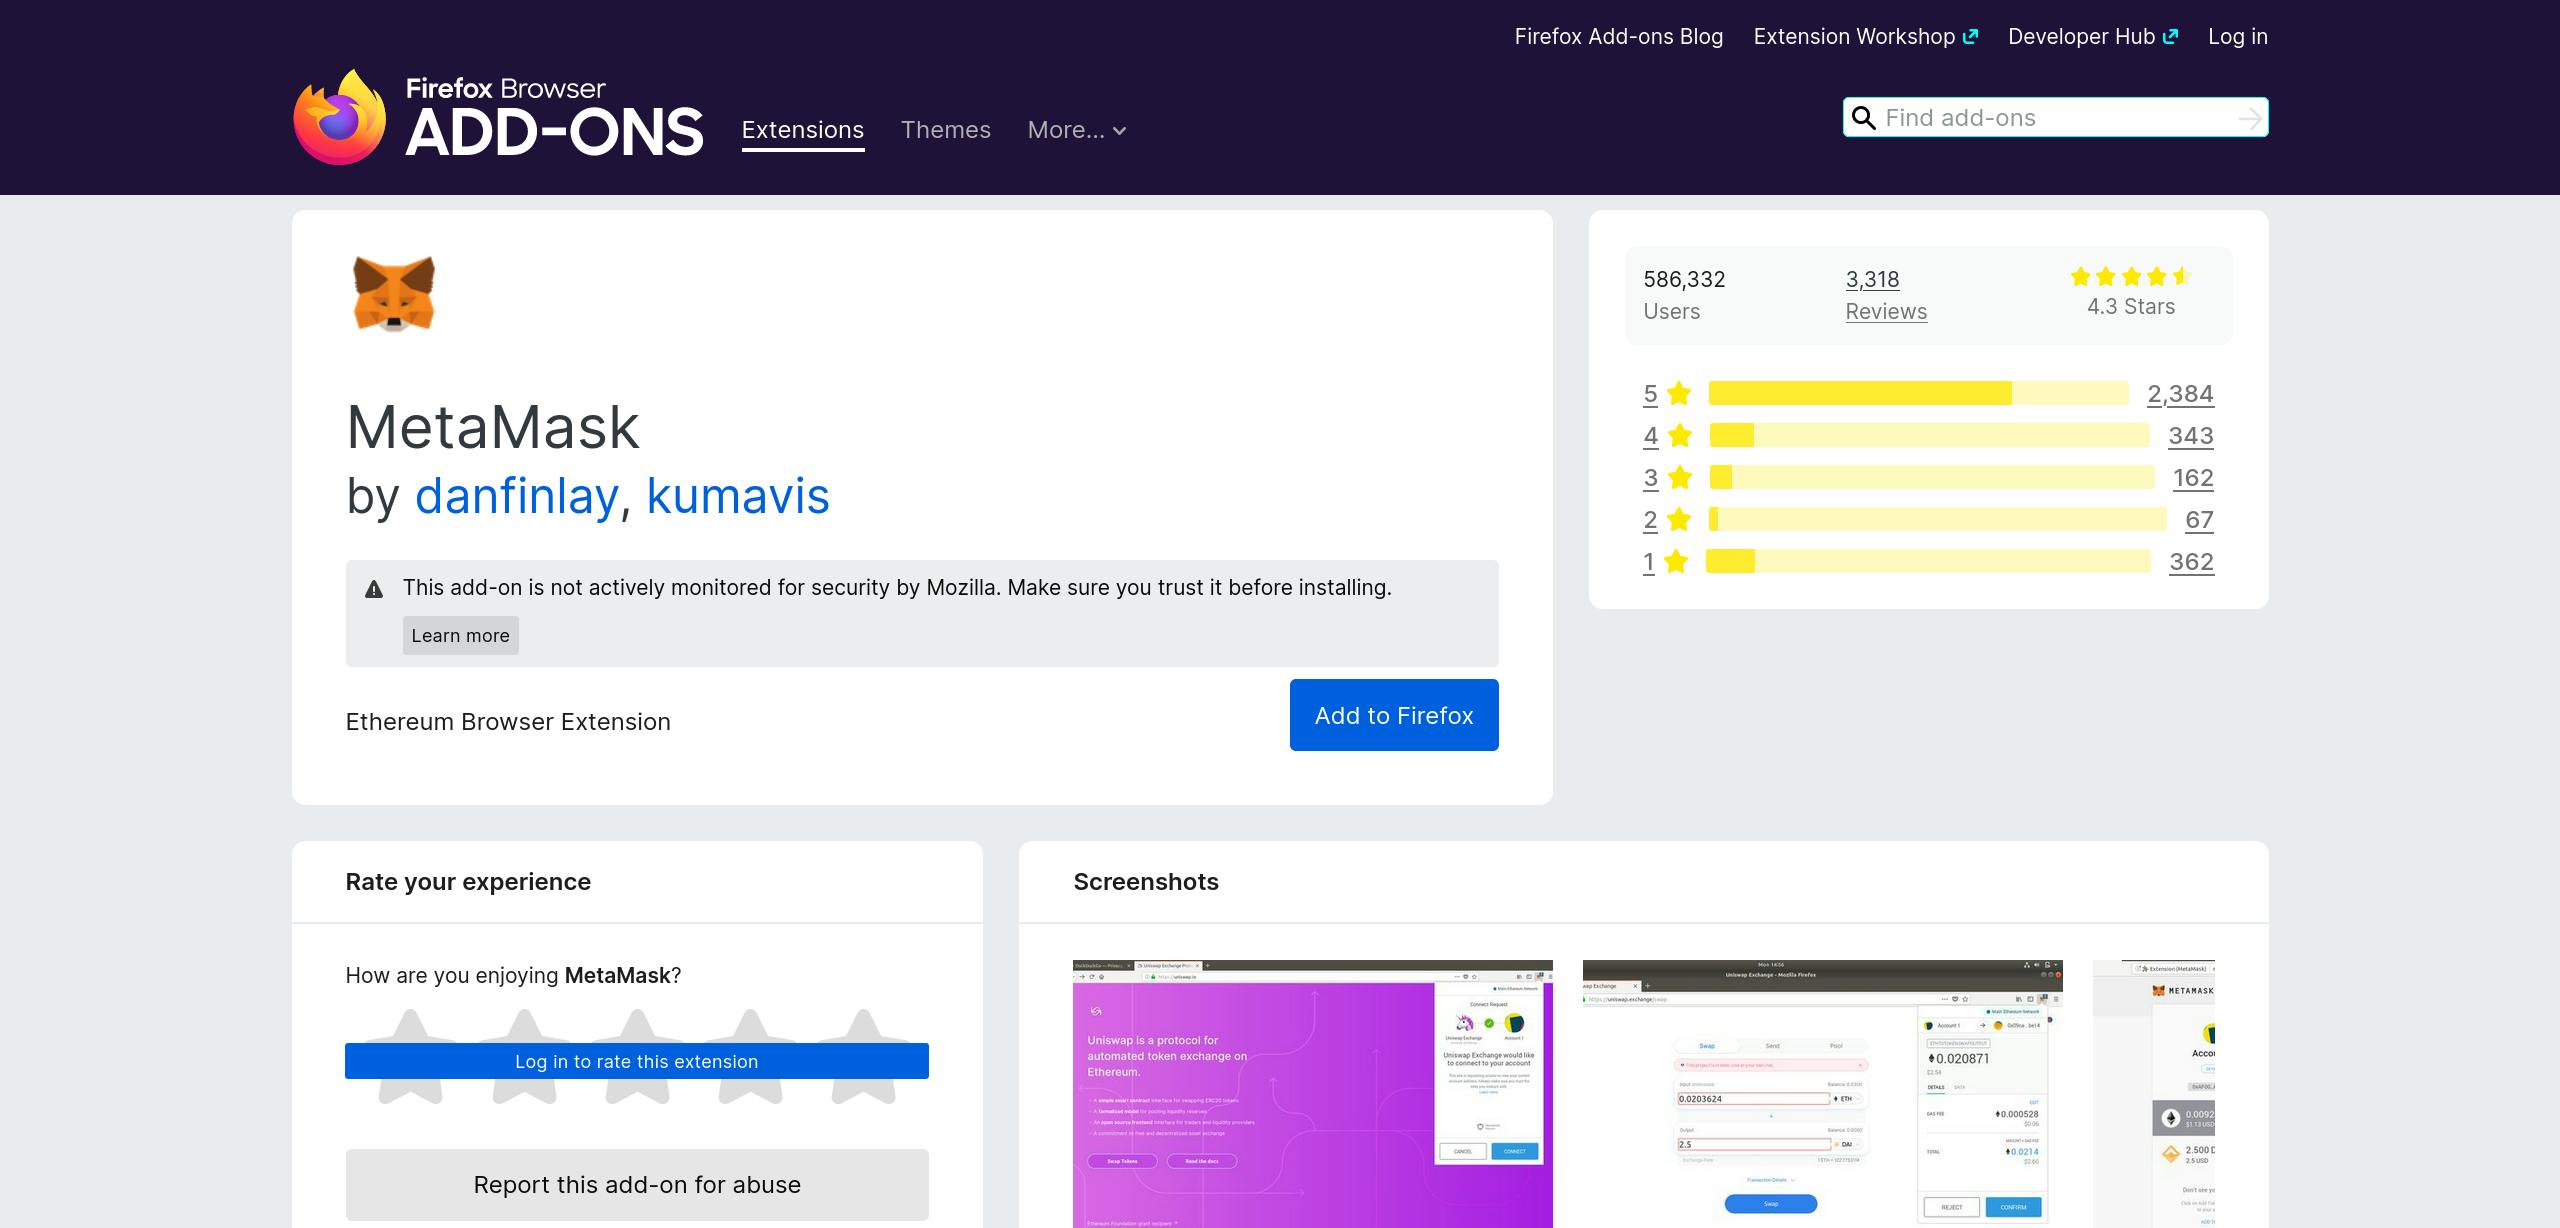2560x1228 pixels.
Task: View the 343 four-star reviews
Action: coord(2191,436)
